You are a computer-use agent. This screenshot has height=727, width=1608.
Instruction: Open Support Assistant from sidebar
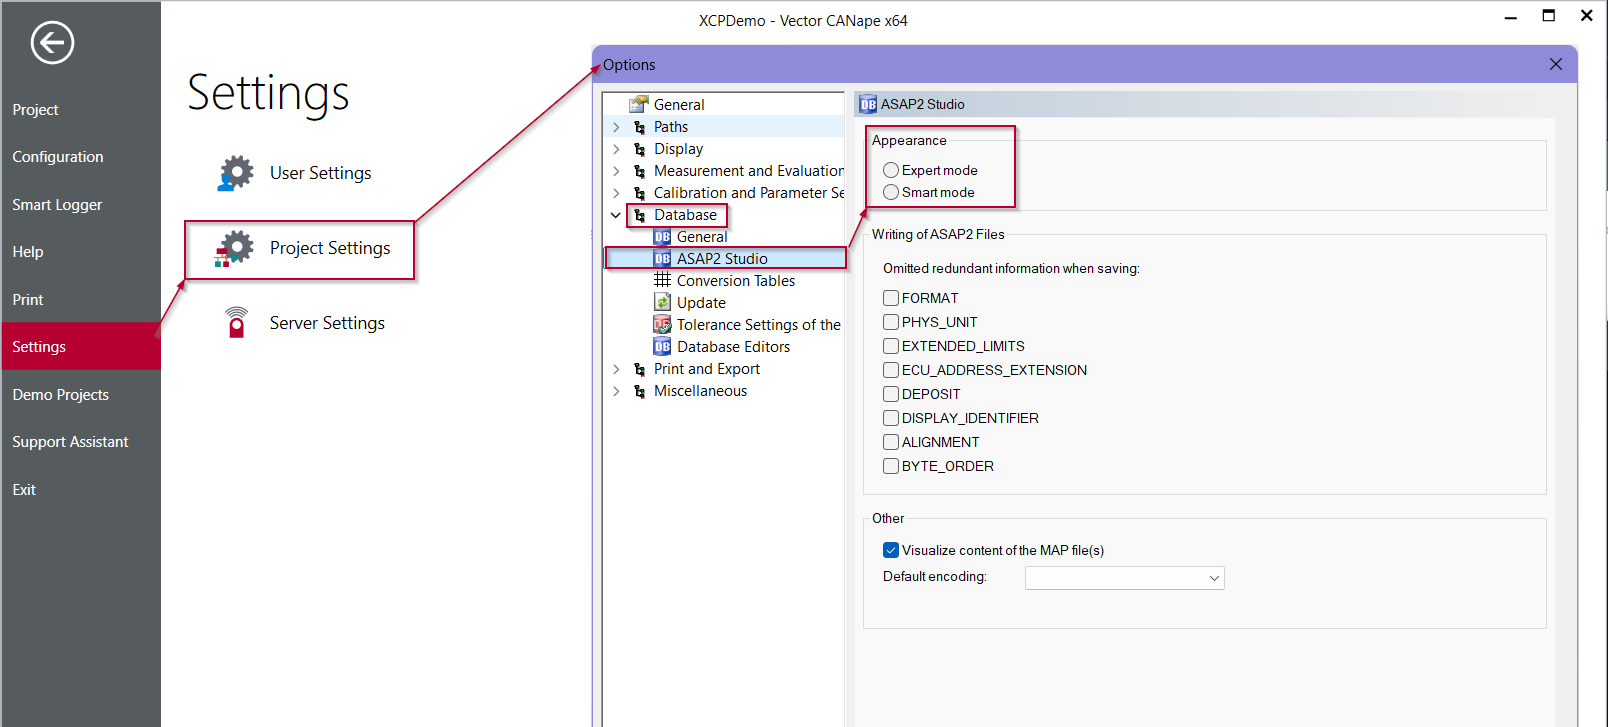click(x=81, y=442)
